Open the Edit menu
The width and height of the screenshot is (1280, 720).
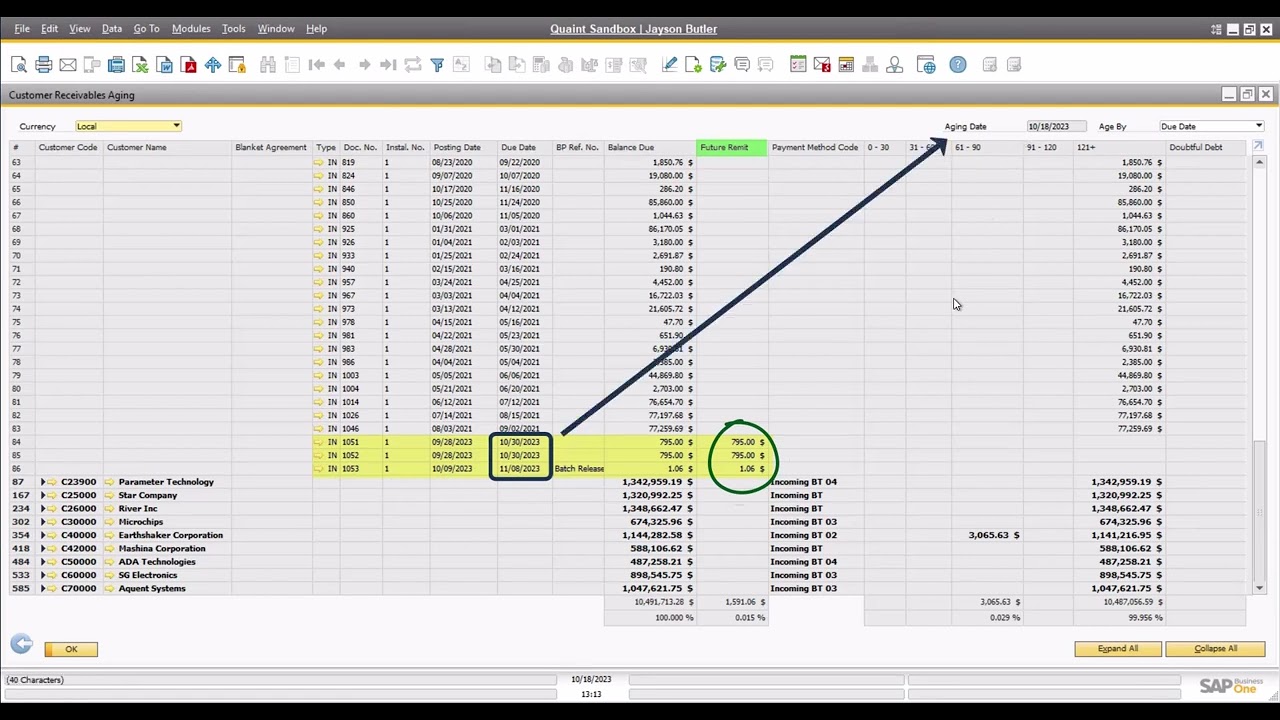(x=49, y=29)
